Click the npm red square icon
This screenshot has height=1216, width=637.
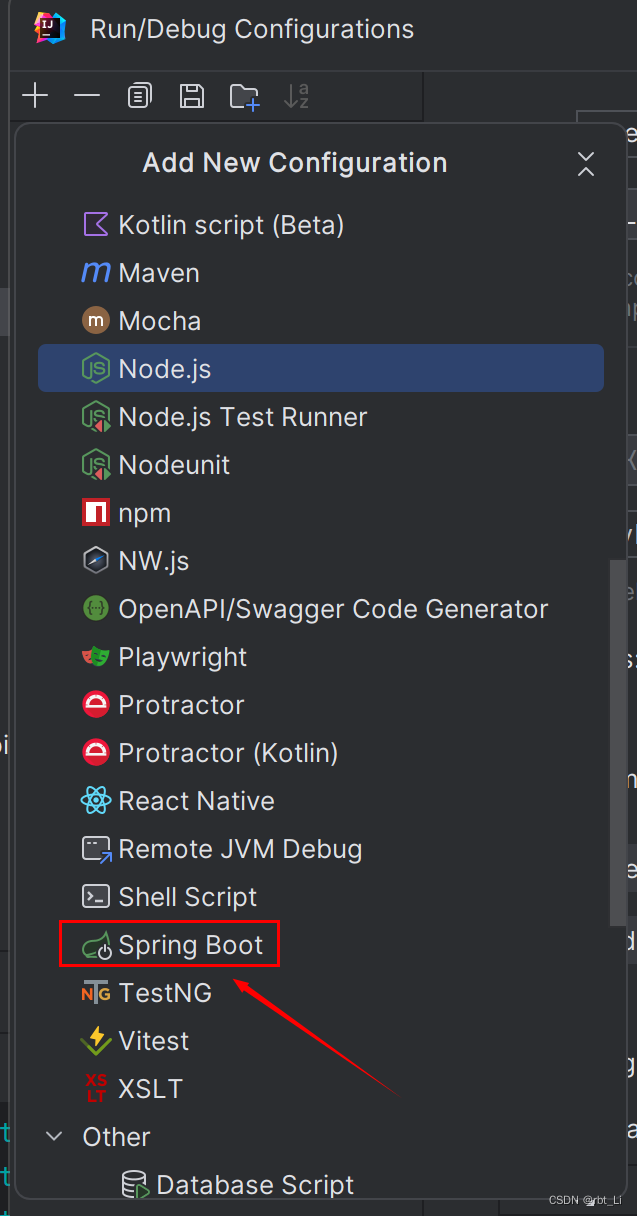[x=96, y=513]
